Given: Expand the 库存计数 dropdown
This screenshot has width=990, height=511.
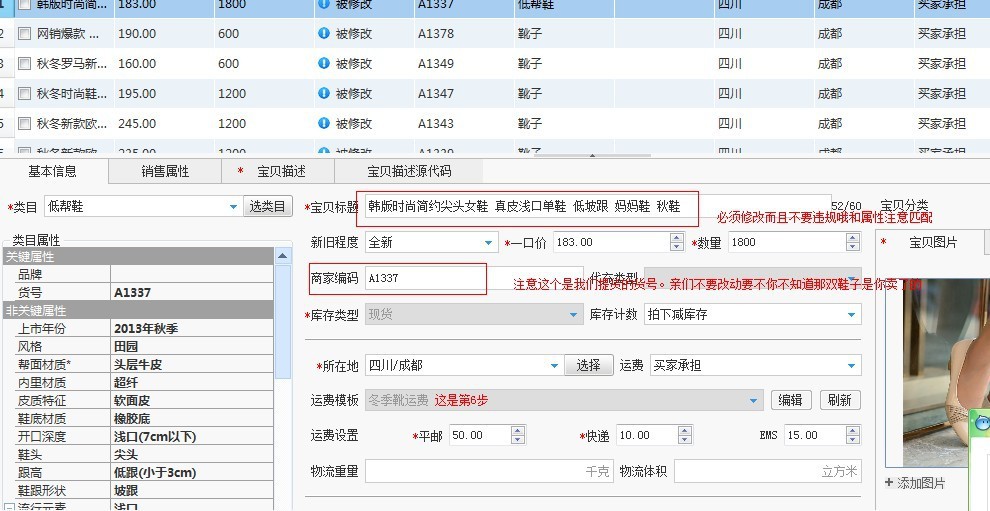Looking at the screenshot, I should pos(852,315).
